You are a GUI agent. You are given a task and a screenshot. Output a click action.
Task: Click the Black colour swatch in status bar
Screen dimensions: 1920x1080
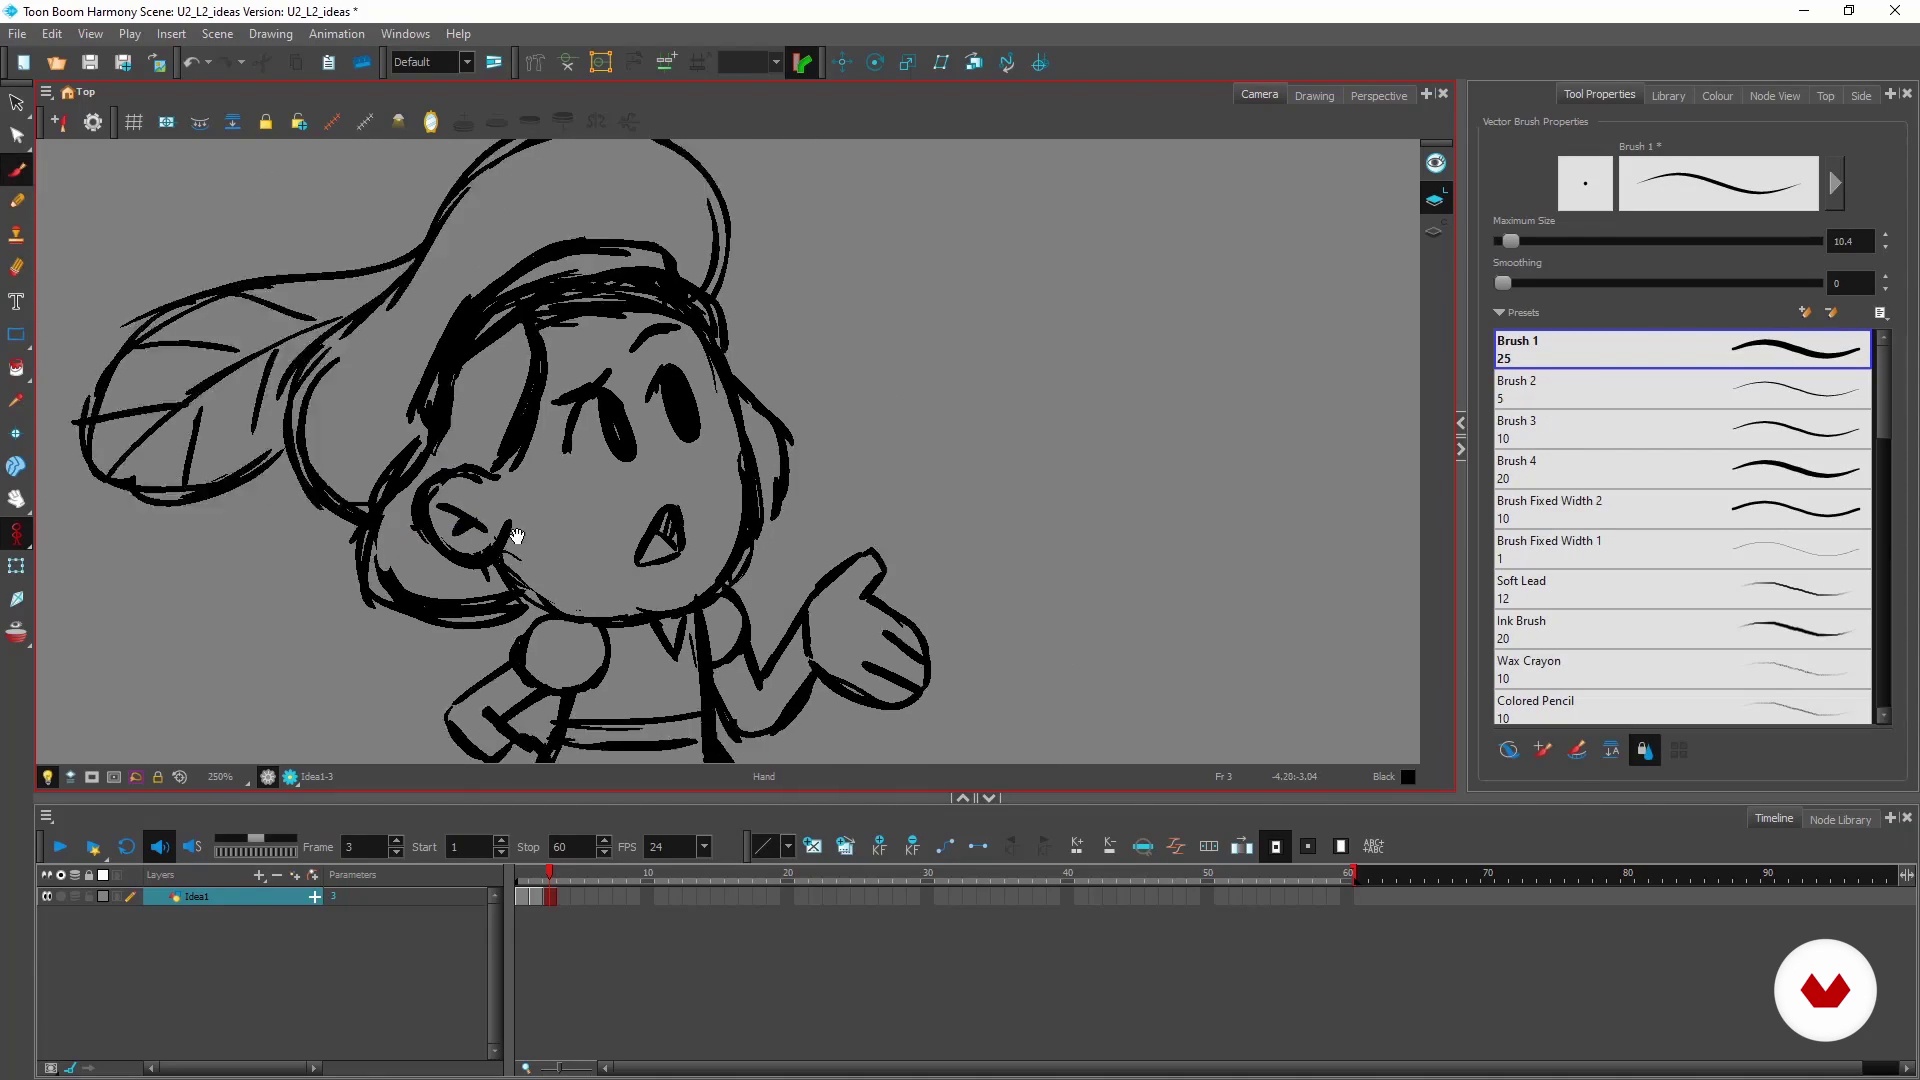[x=1408, y=777]
